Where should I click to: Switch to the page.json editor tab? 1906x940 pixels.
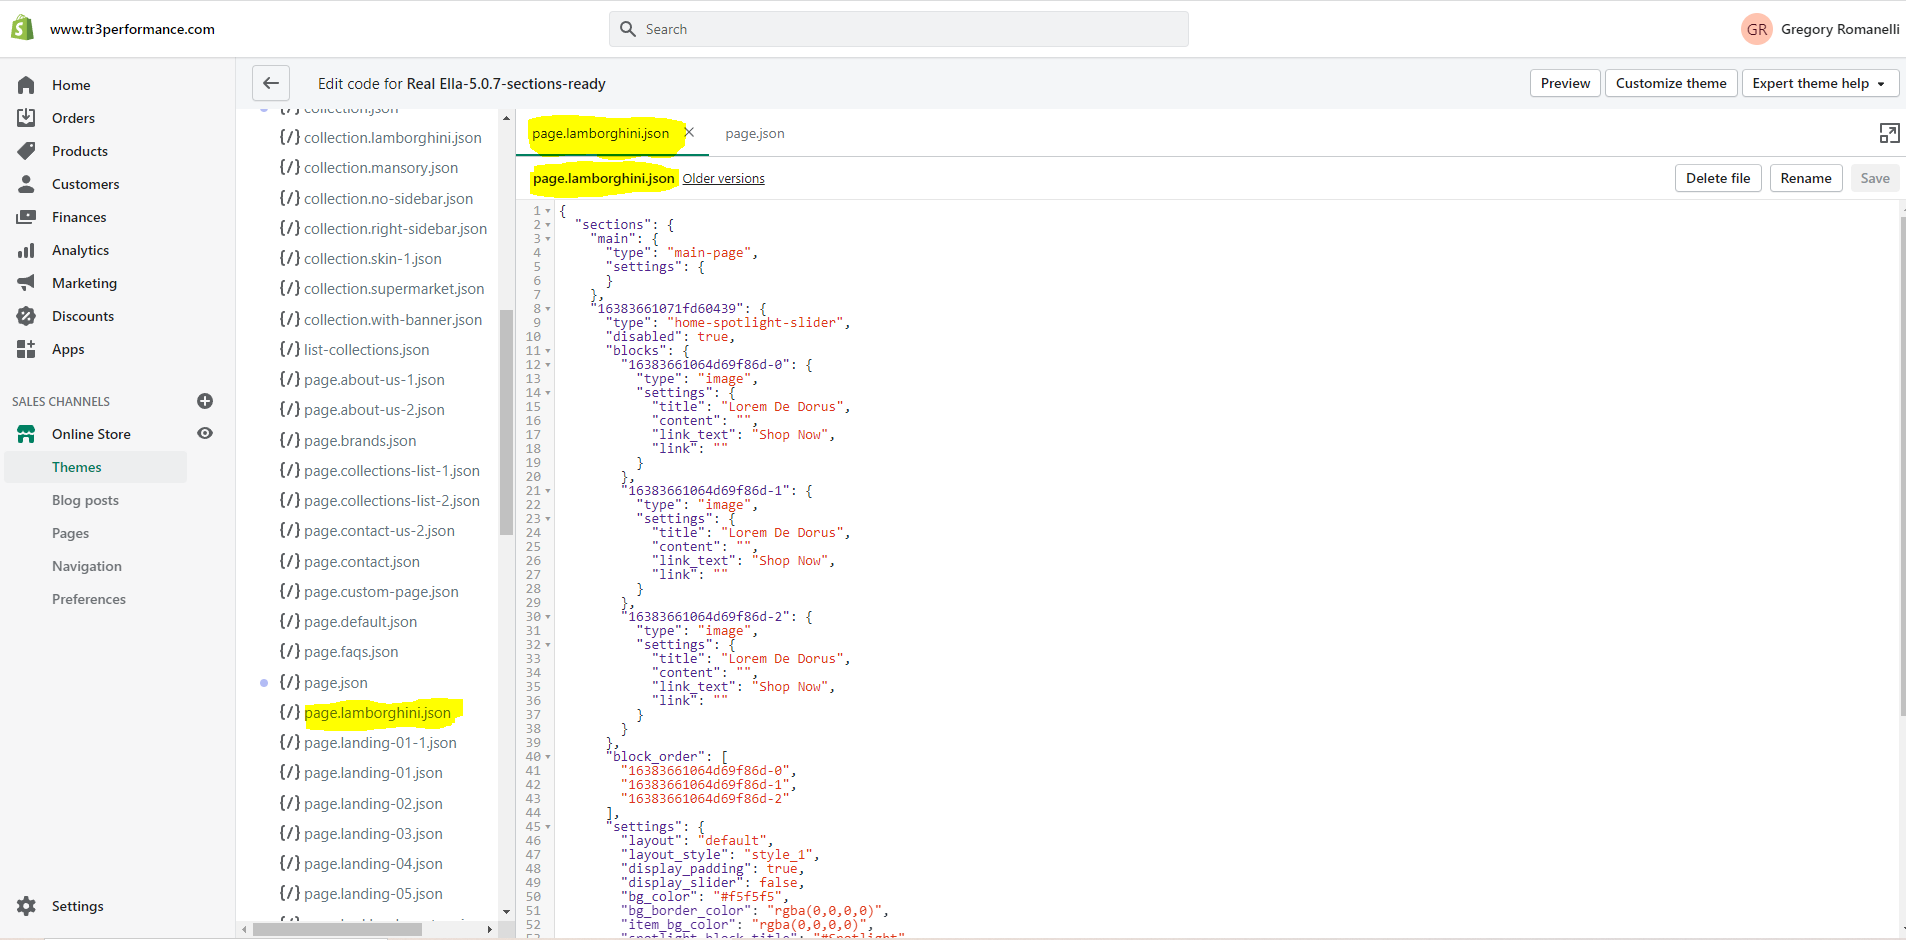coord(754,133)
